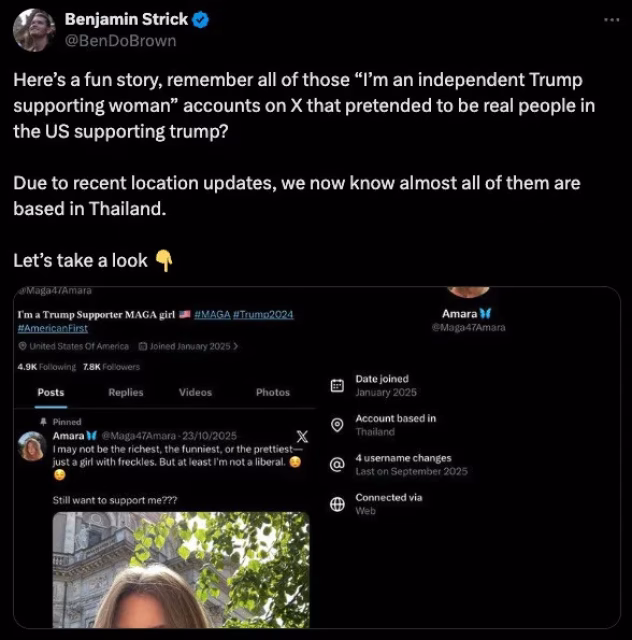Open the @BenDoBrown handle link
This screenshot has height=640, width=632.
coord(120,41)
